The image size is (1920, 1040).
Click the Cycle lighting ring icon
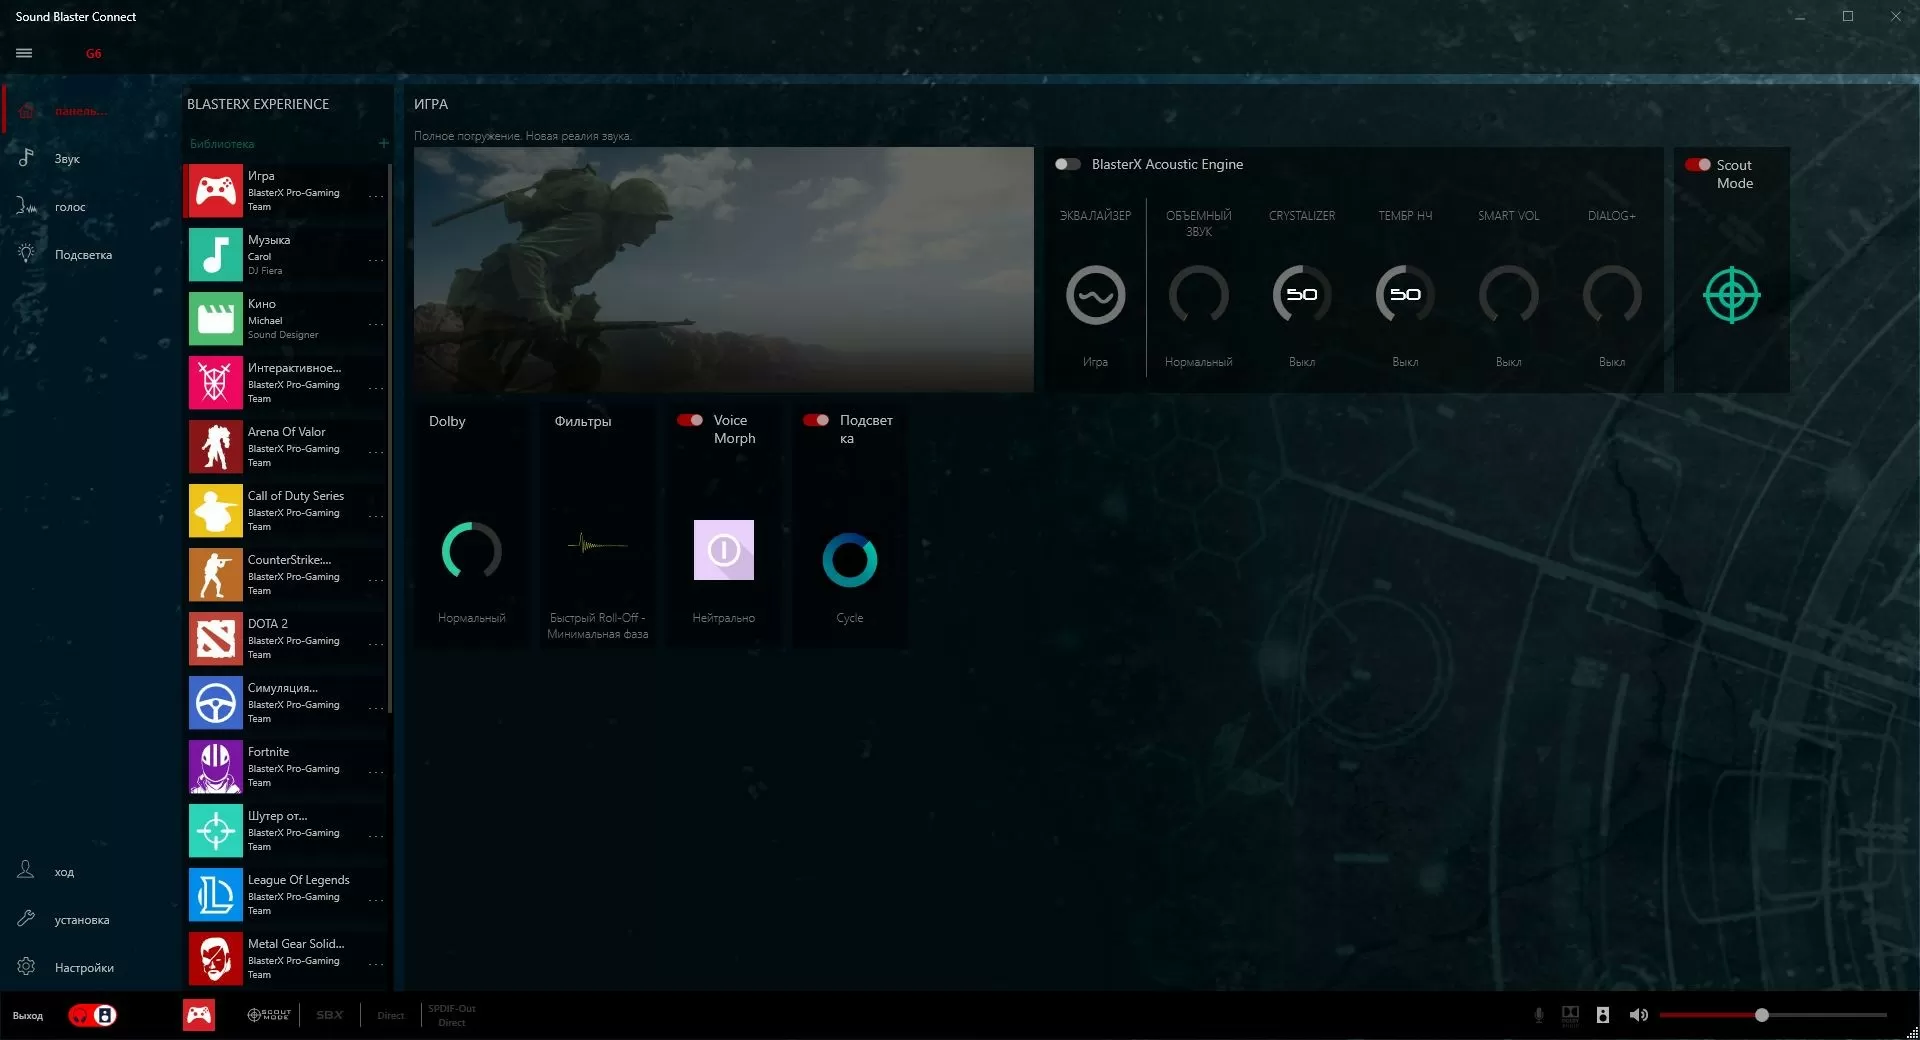point(849,560)
